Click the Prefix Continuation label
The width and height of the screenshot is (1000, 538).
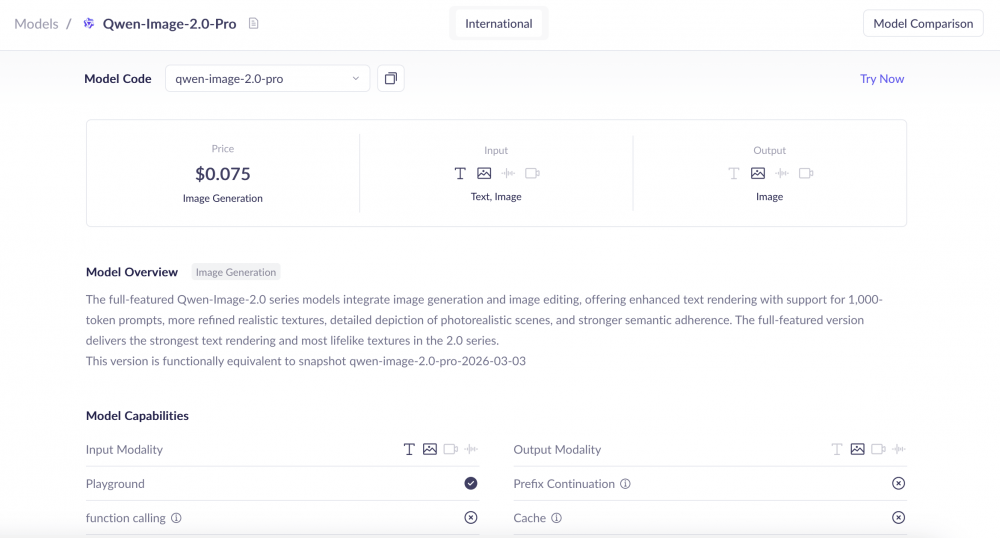tap(564, 484)
